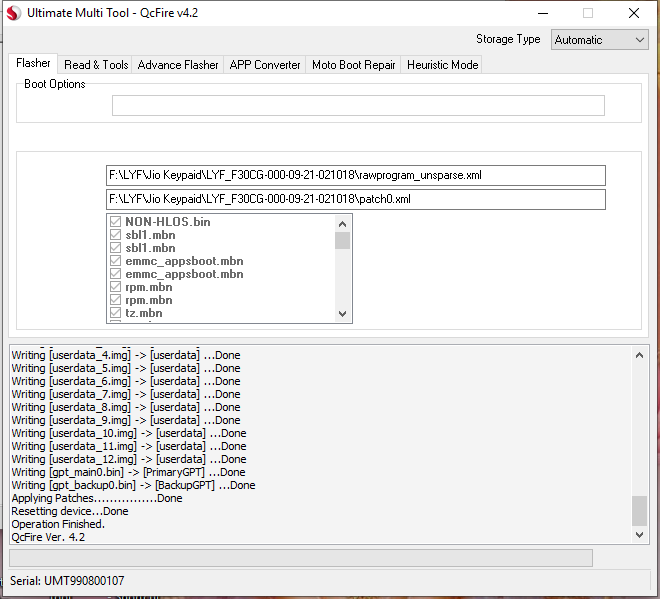
Task: Click the progress bar below the log
Action: click(301, 558)
